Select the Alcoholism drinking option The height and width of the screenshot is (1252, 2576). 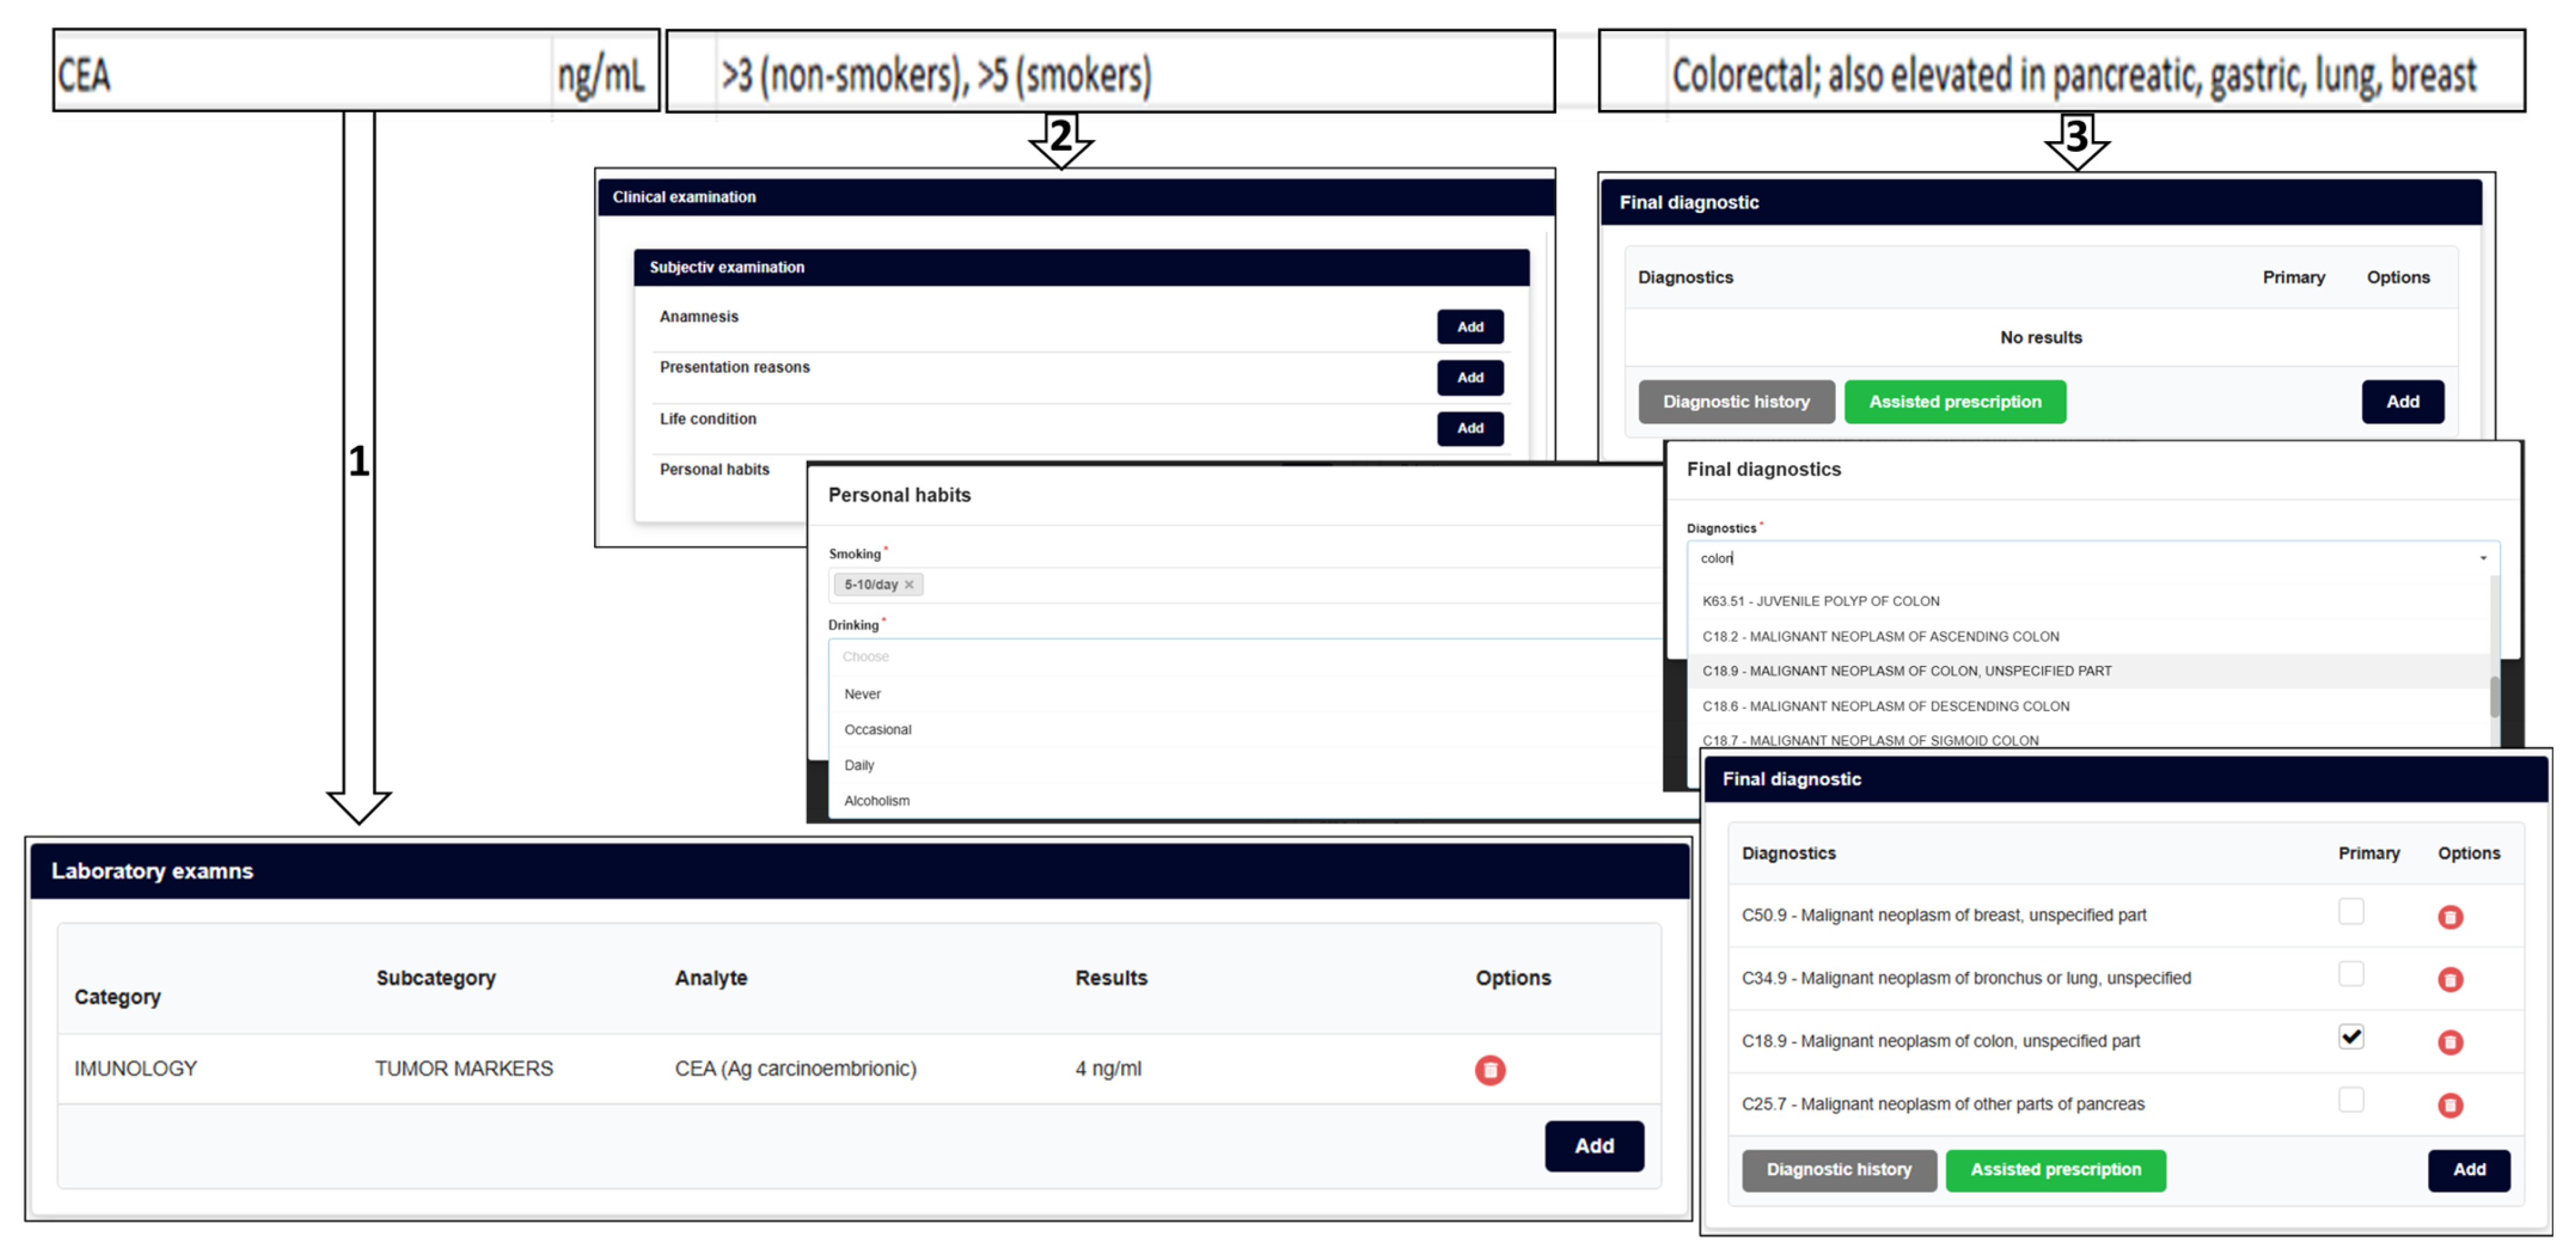coord(876,801)
